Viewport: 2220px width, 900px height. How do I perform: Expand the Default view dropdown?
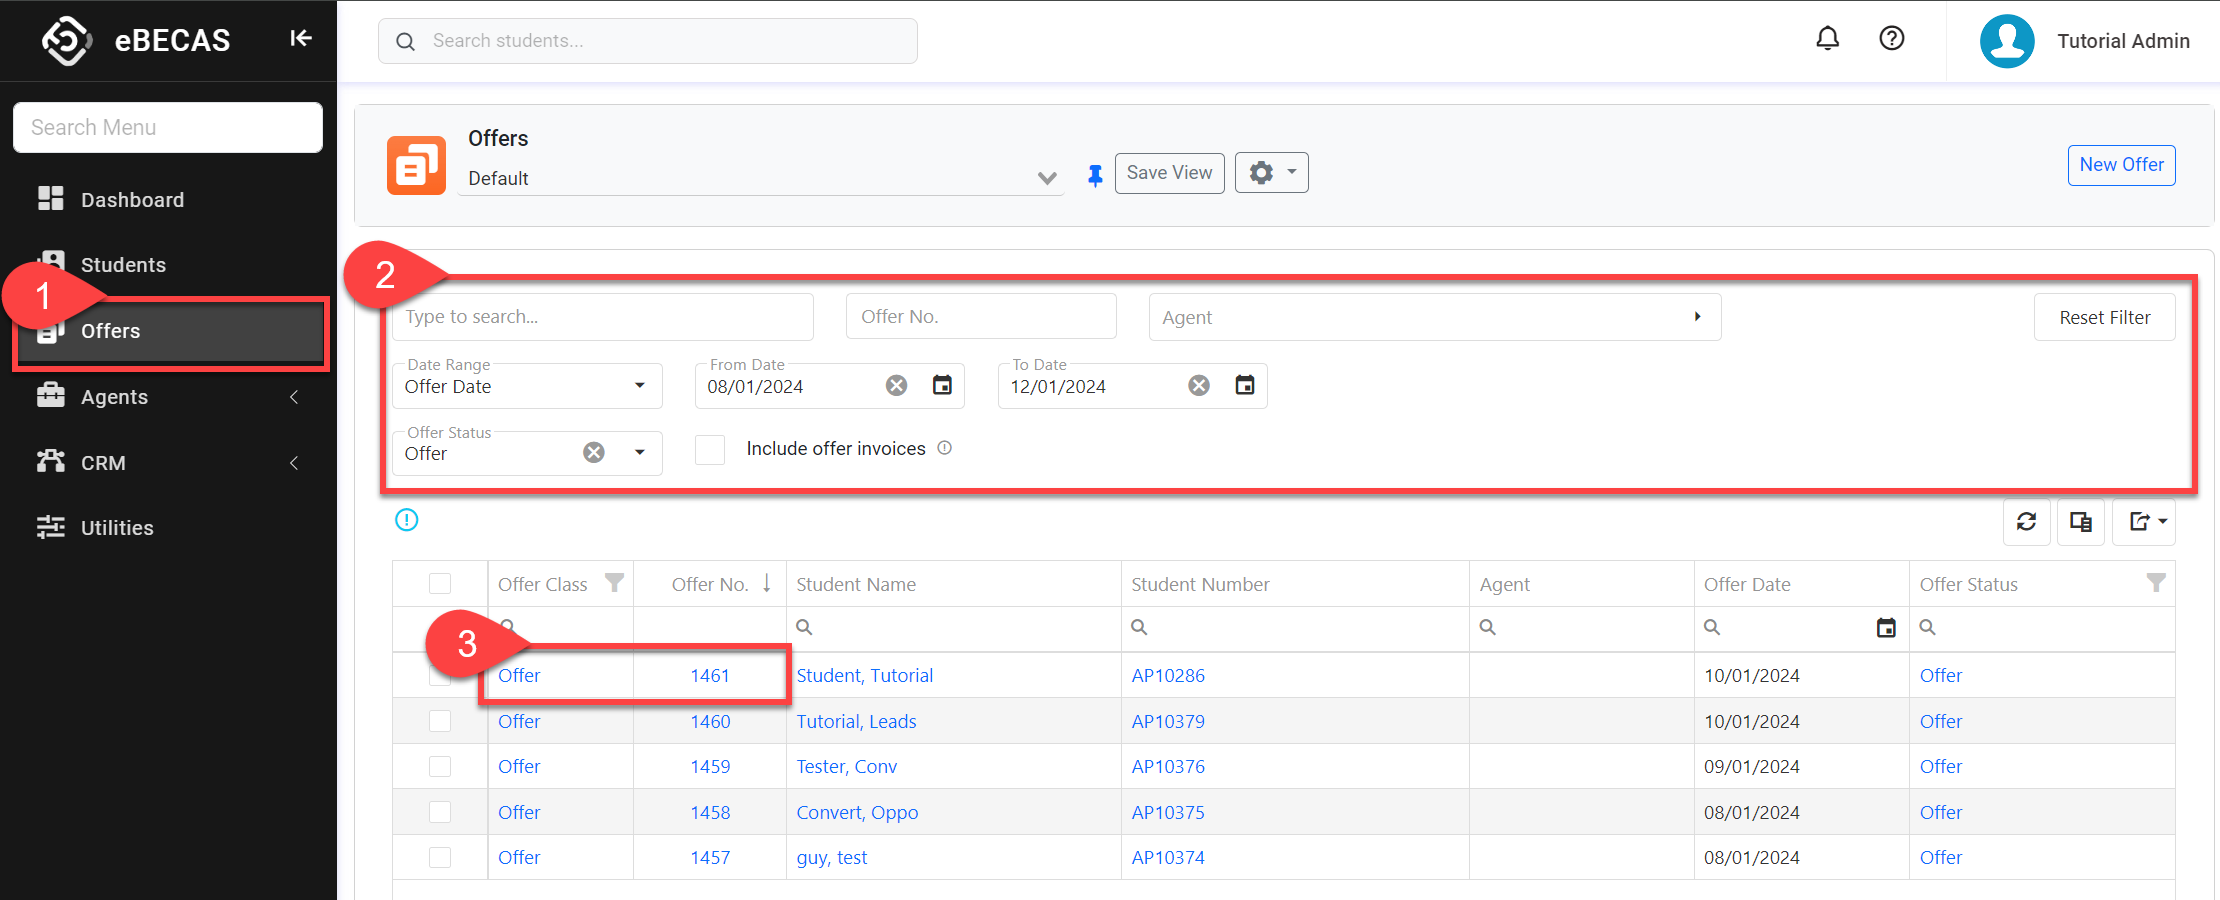coord(1046,178)
